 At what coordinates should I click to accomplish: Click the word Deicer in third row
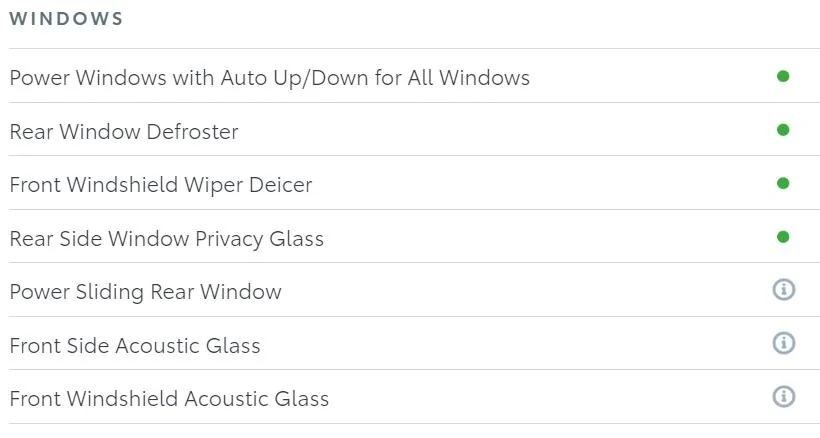click(x=280, y=185)
